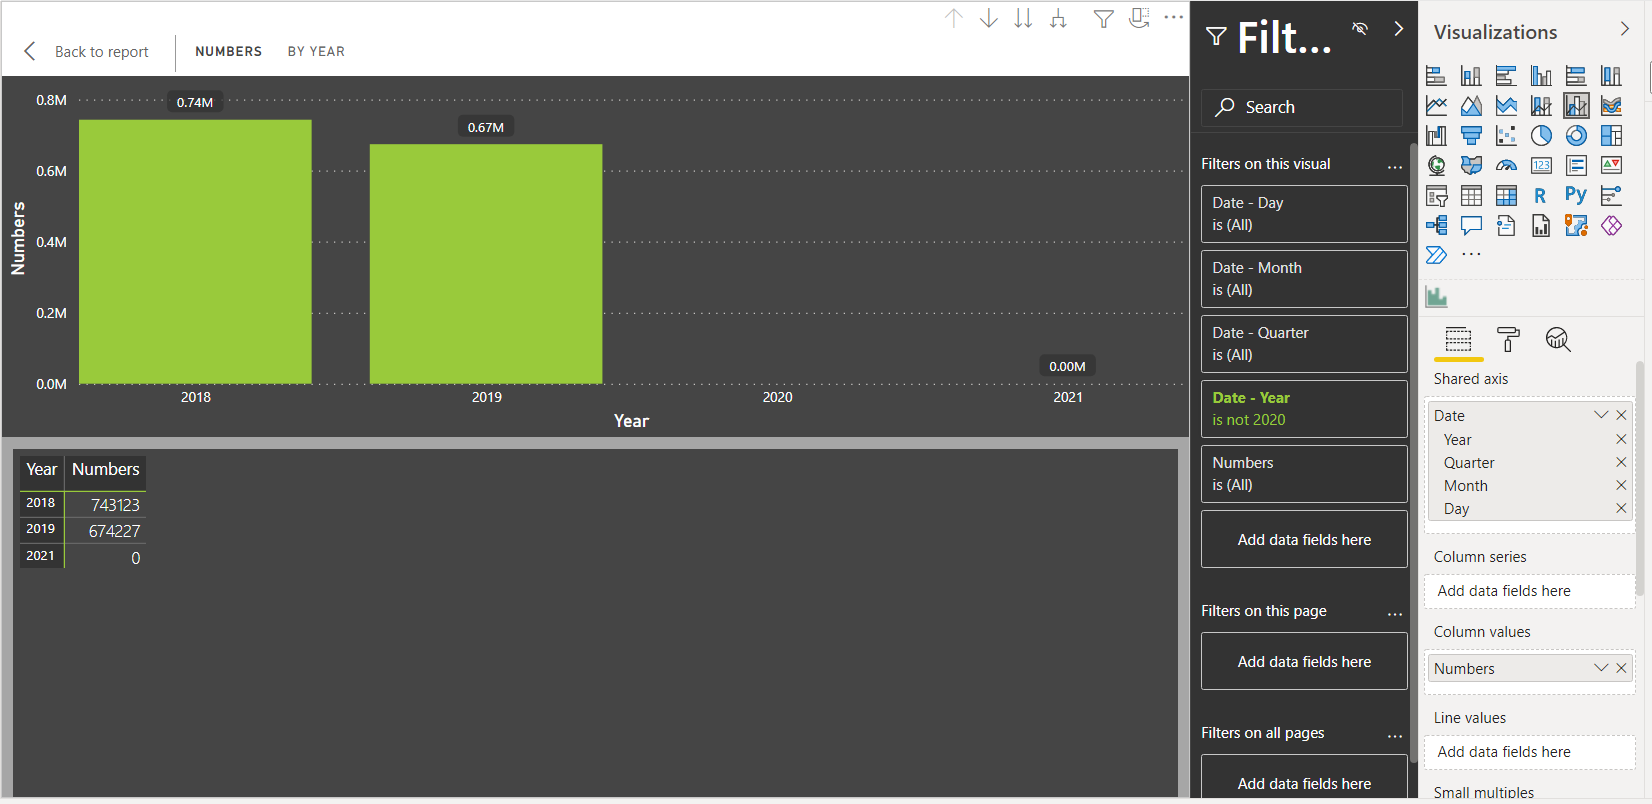Go to next level with double down arrows

[1023, 18]
